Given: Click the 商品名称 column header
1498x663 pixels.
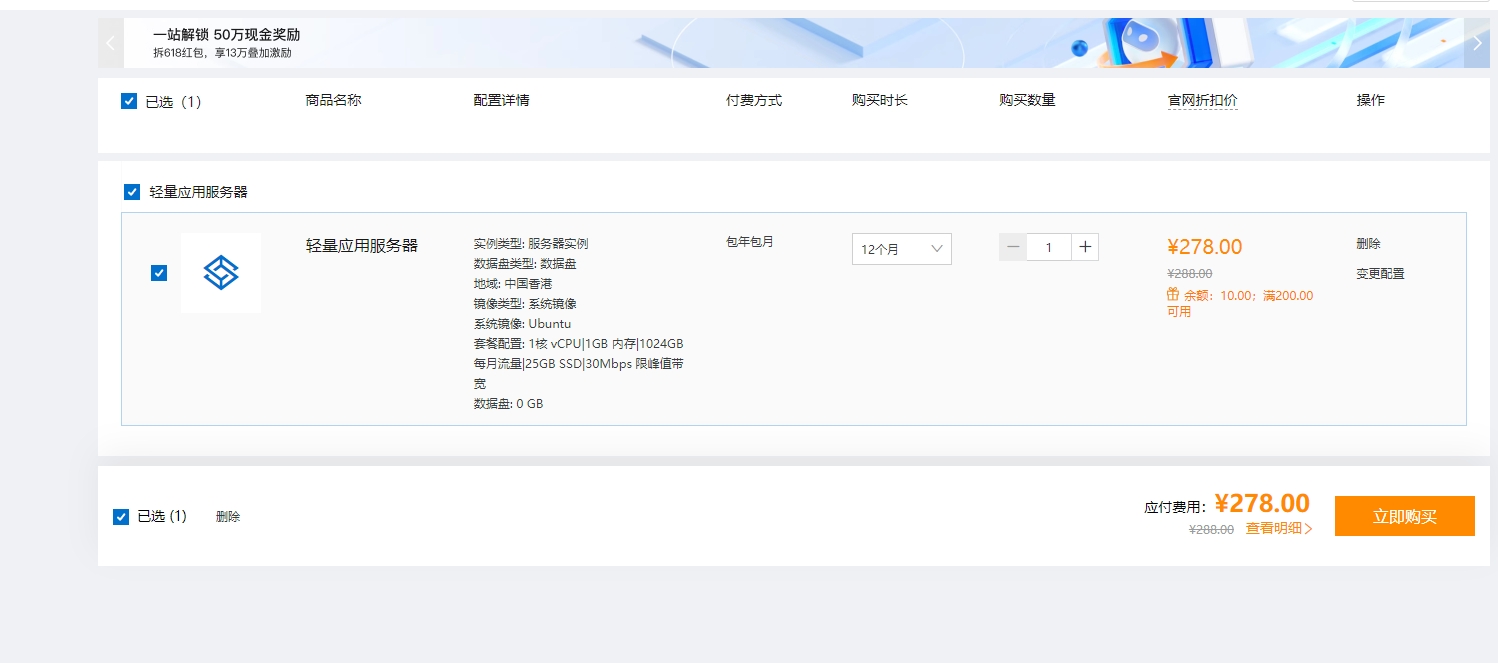Looking at the screenshot, I should [333, 101].
